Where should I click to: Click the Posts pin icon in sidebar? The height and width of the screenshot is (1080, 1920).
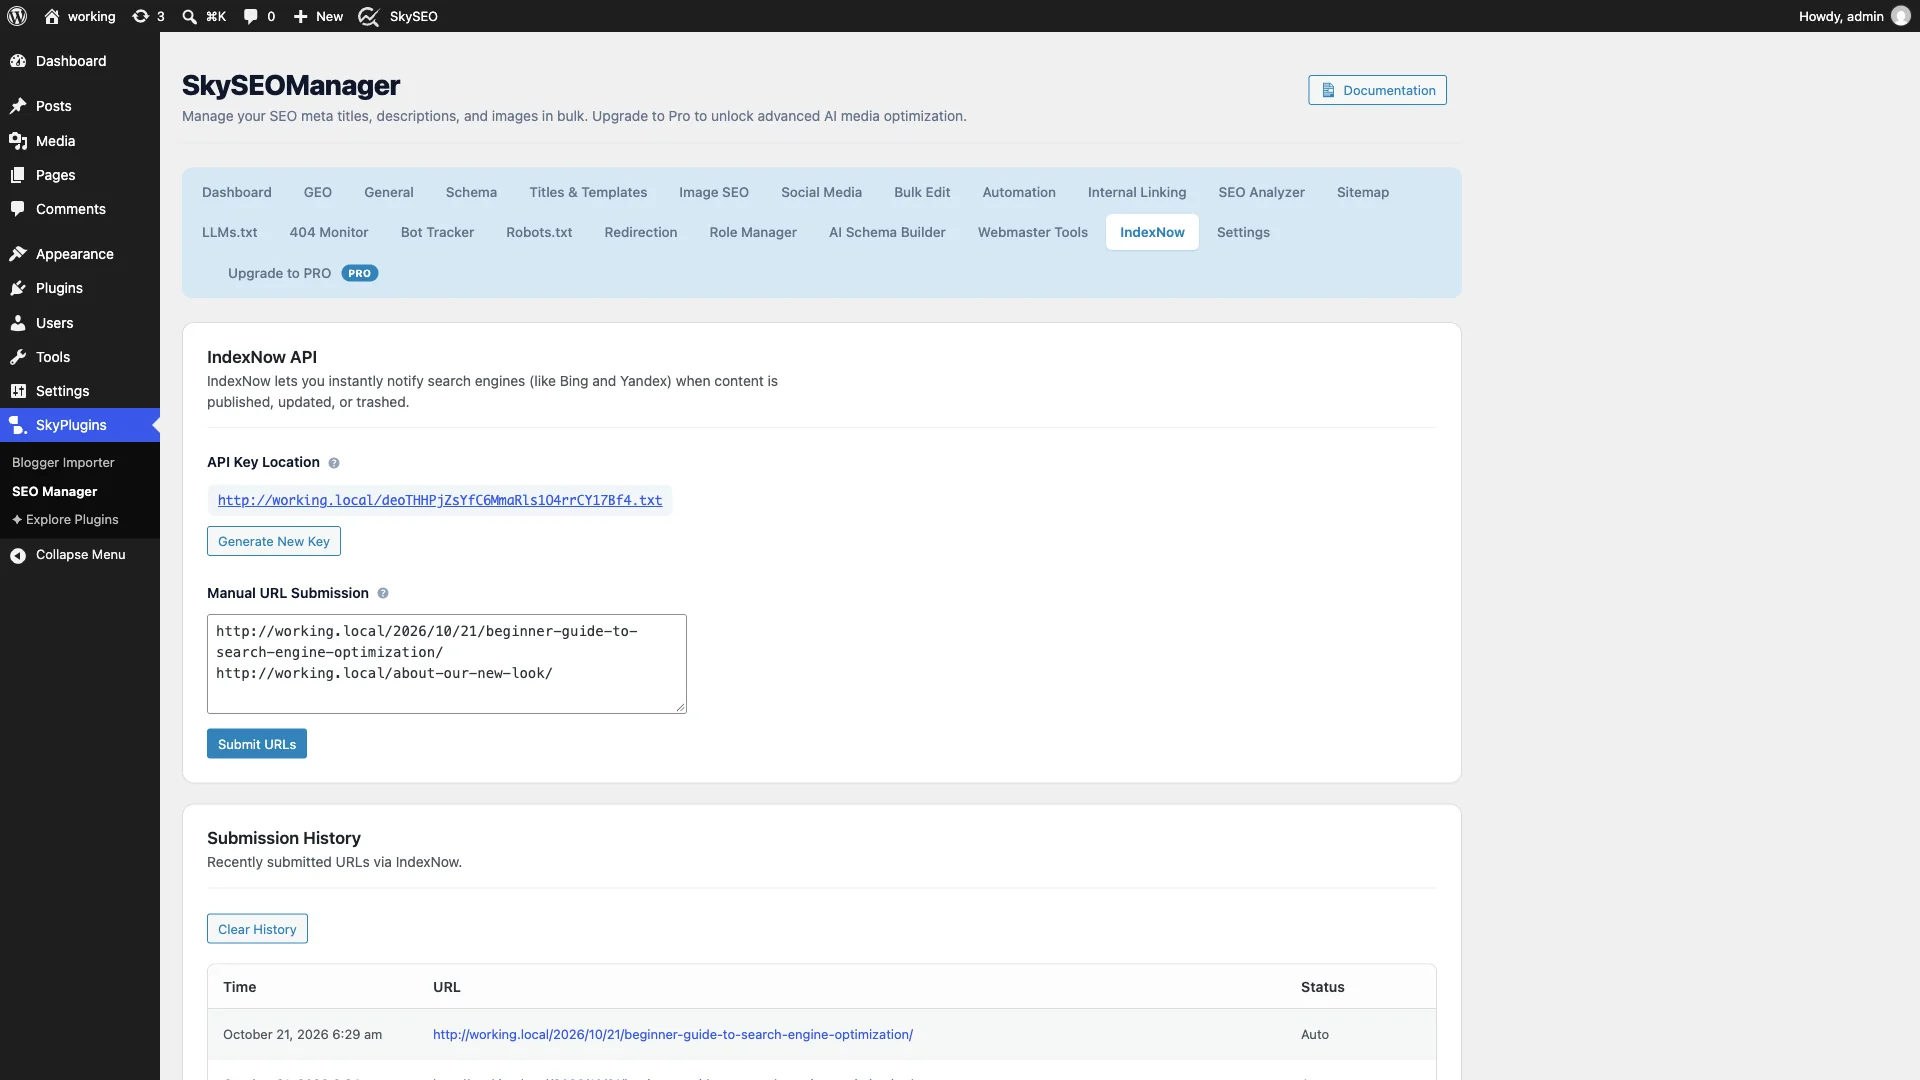(x=18, y=106)
